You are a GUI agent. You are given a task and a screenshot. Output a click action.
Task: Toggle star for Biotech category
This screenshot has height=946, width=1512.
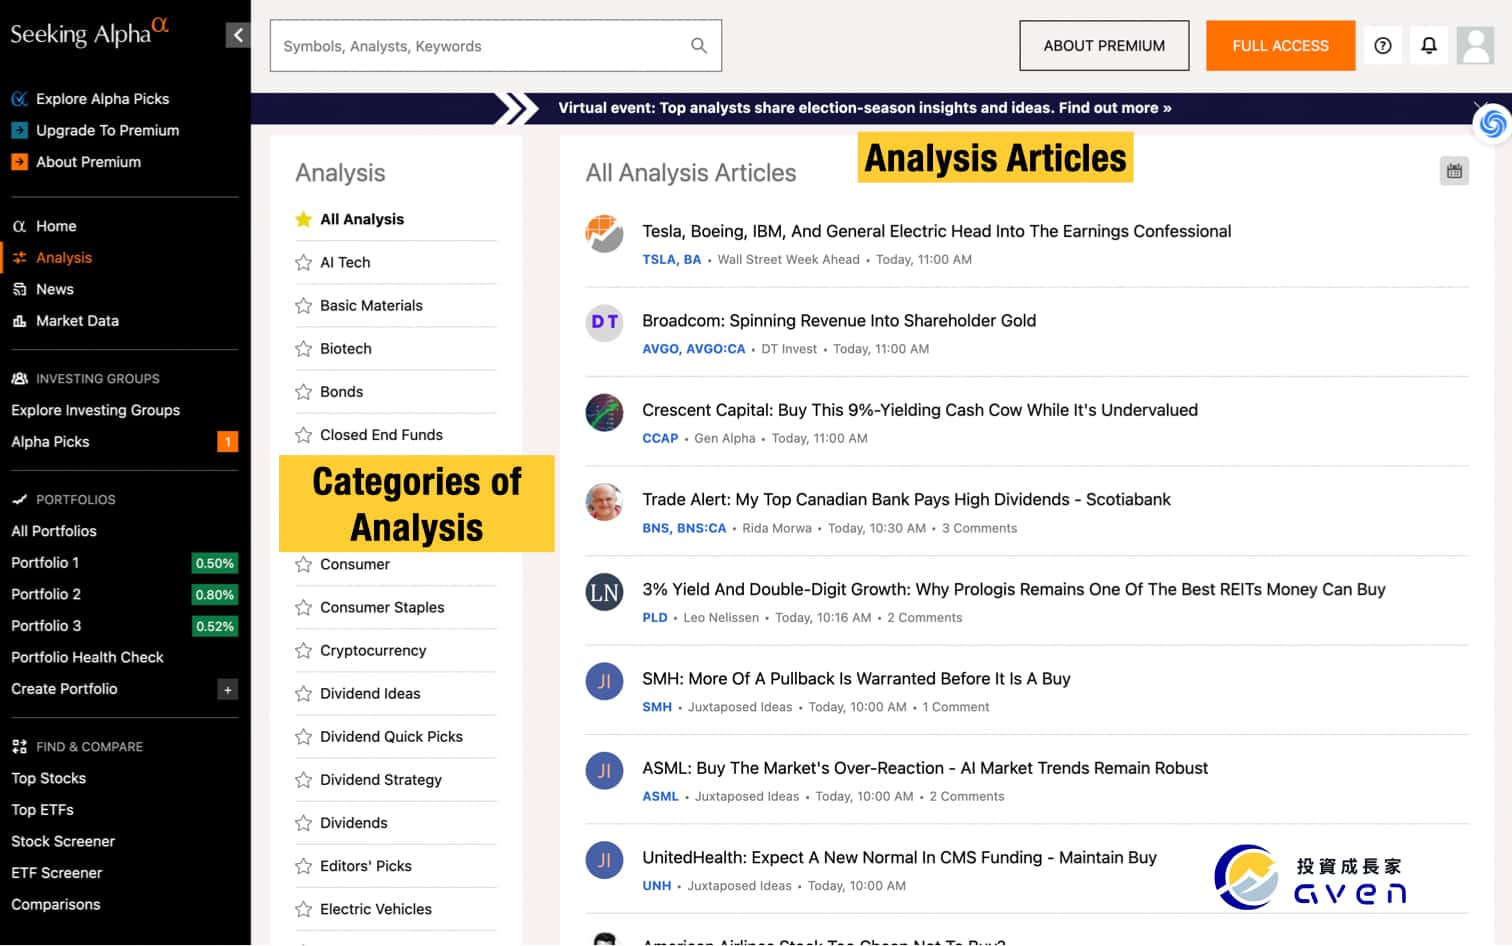click(x=304, y=348)
